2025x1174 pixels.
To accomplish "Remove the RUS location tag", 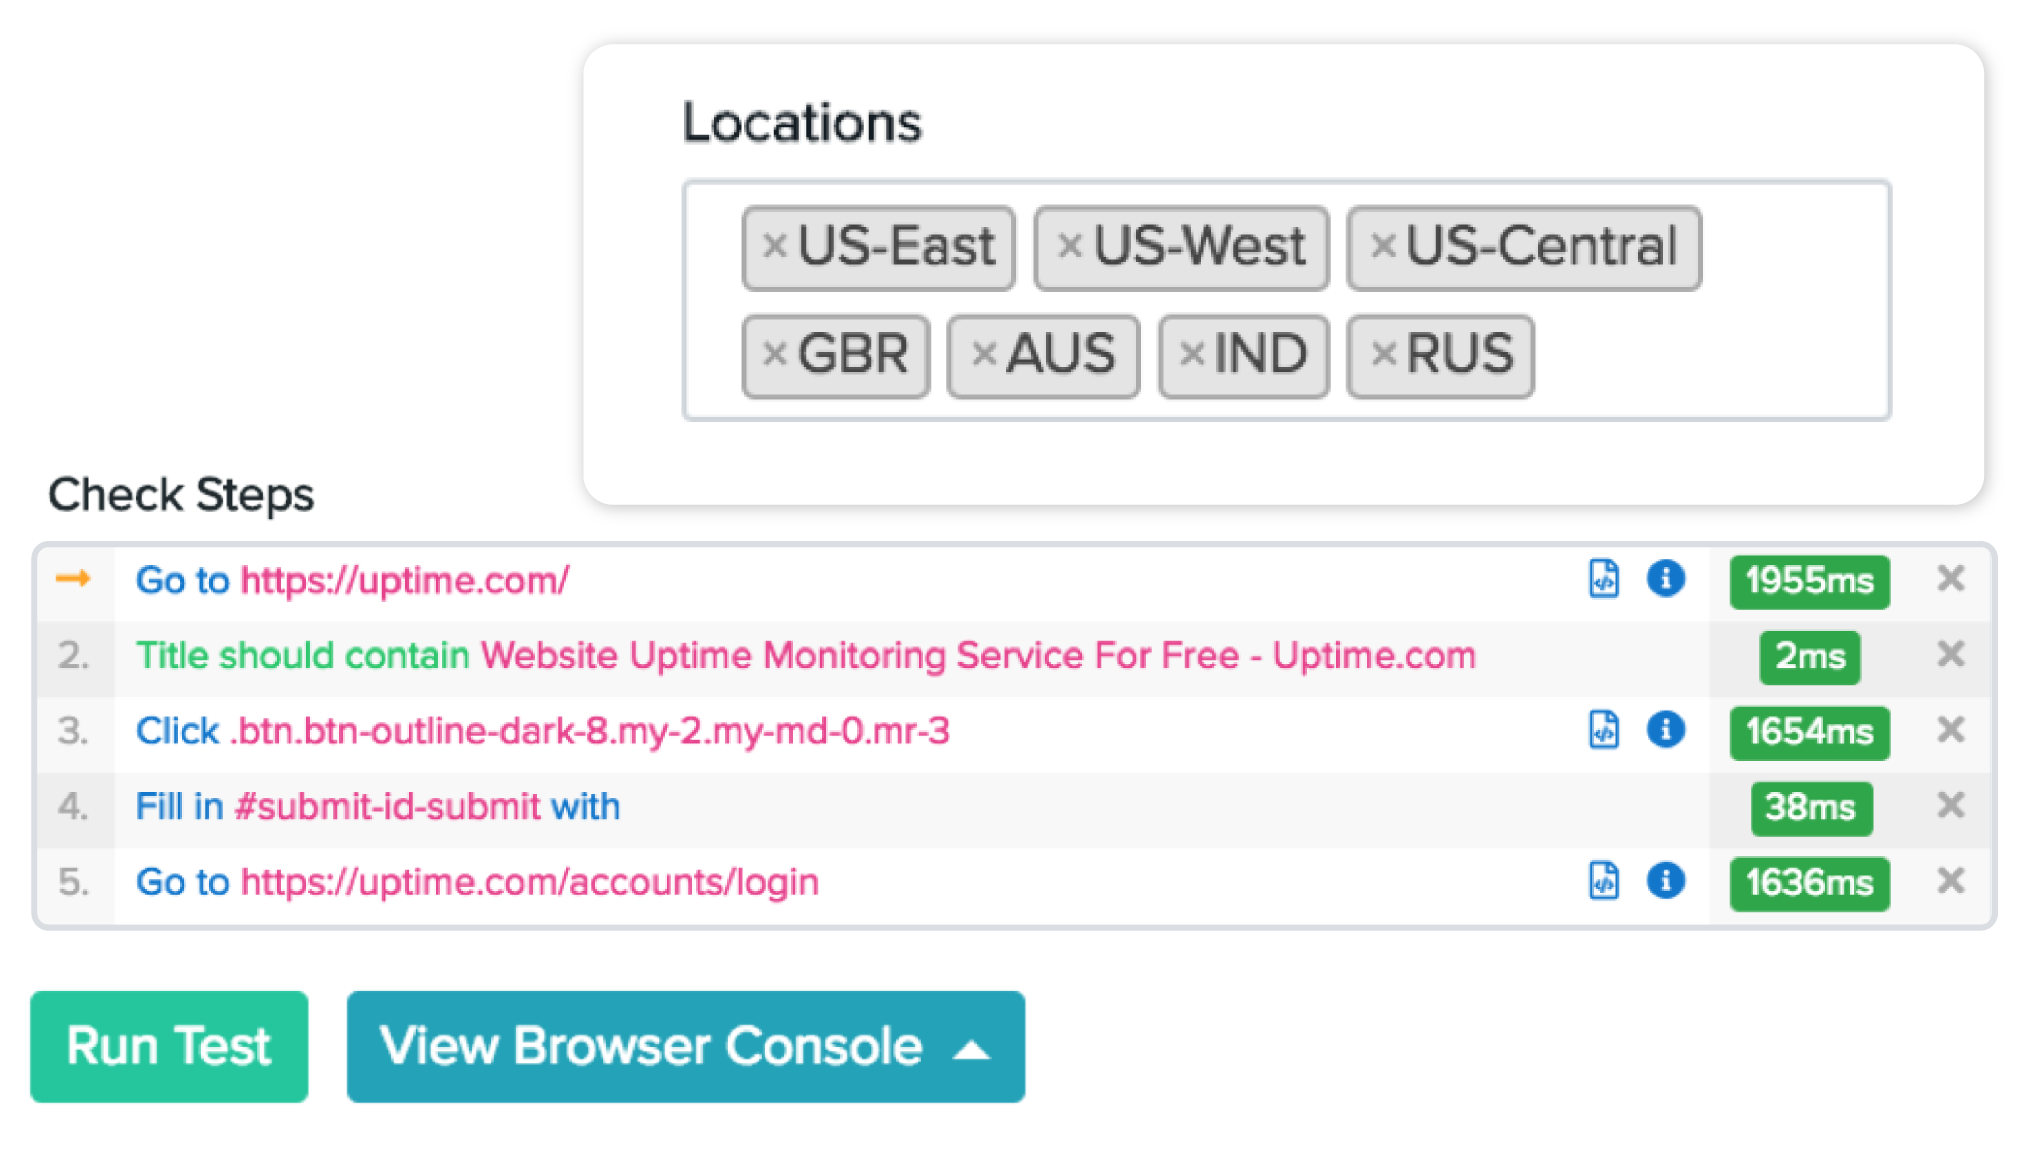I will coord(1383,353).
